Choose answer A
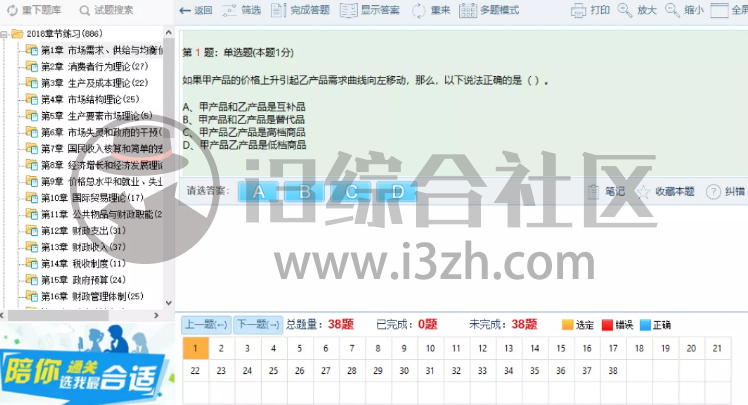 [259, 192]
